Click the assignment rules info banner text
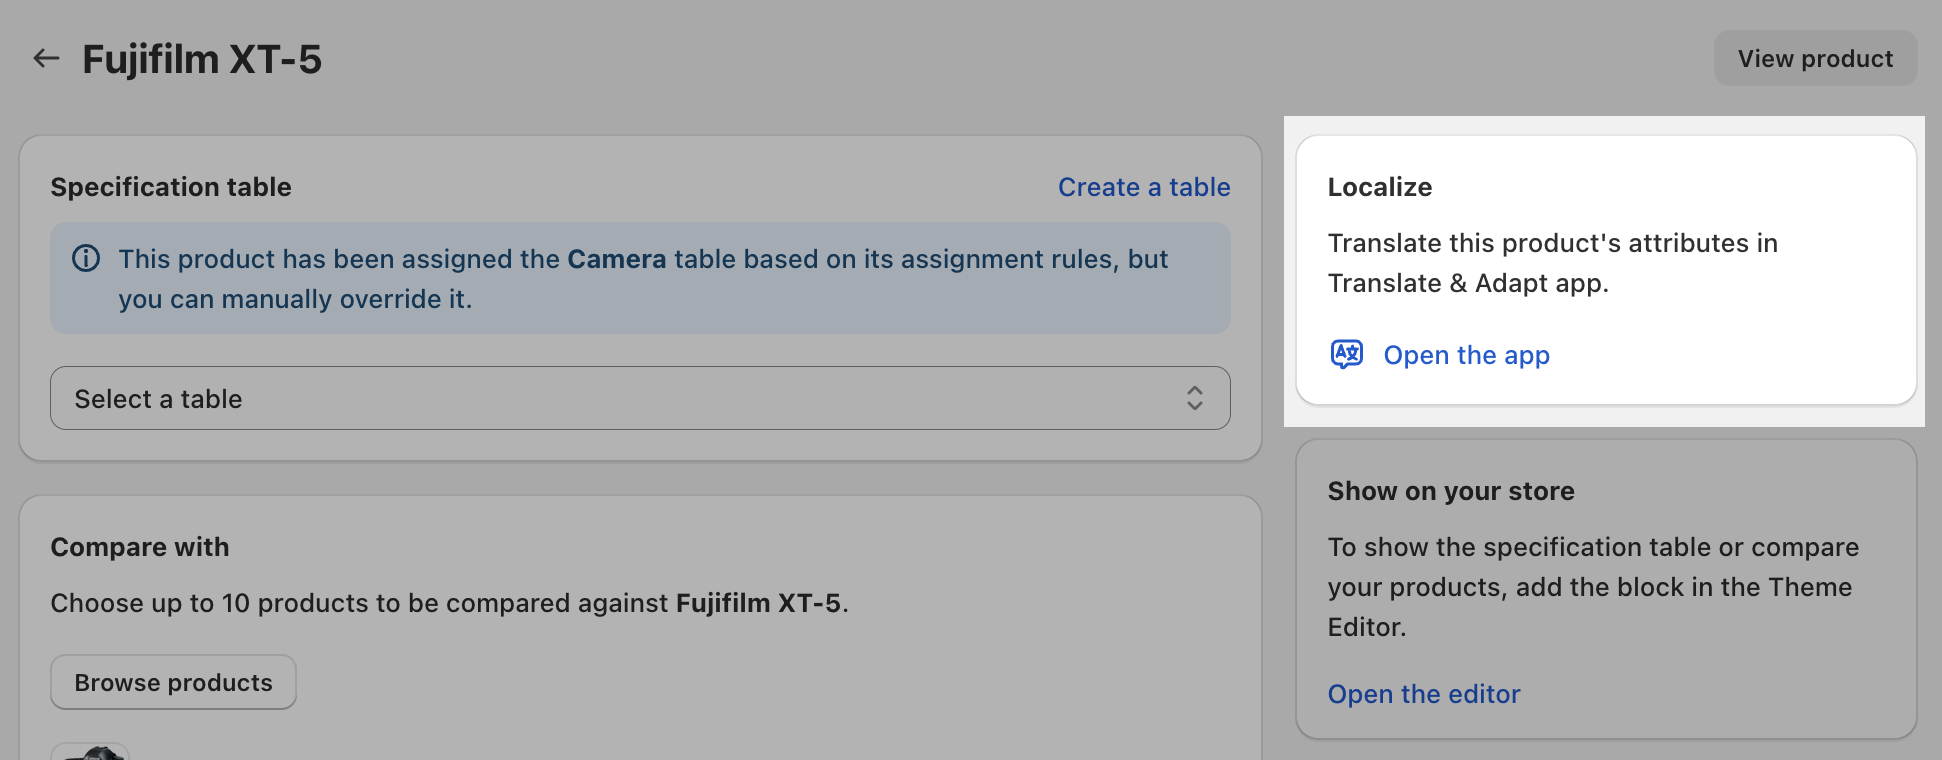This screenshot has height=760, width=1942. tap(643, 279)
